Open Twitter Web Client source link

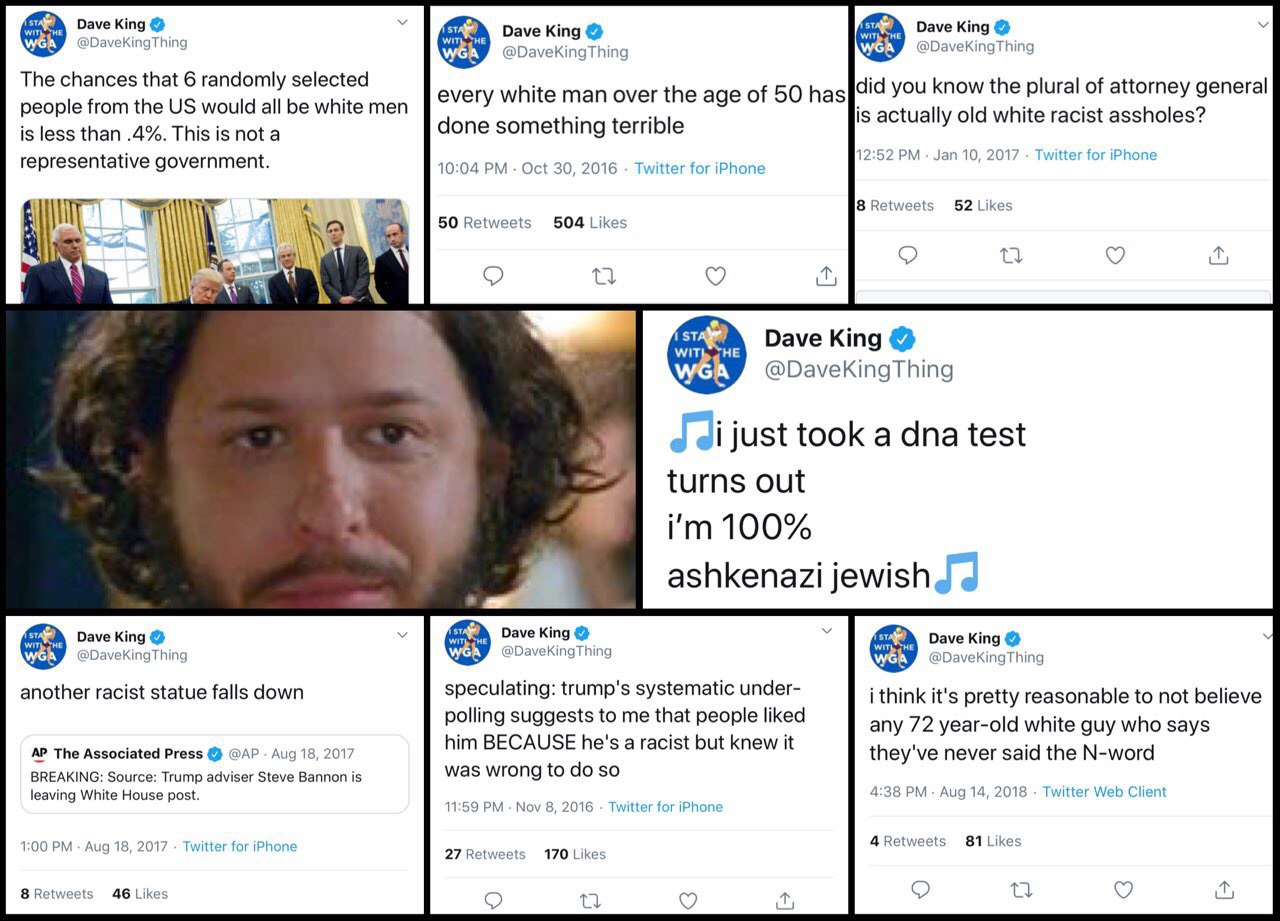(x=1104, y=791)
